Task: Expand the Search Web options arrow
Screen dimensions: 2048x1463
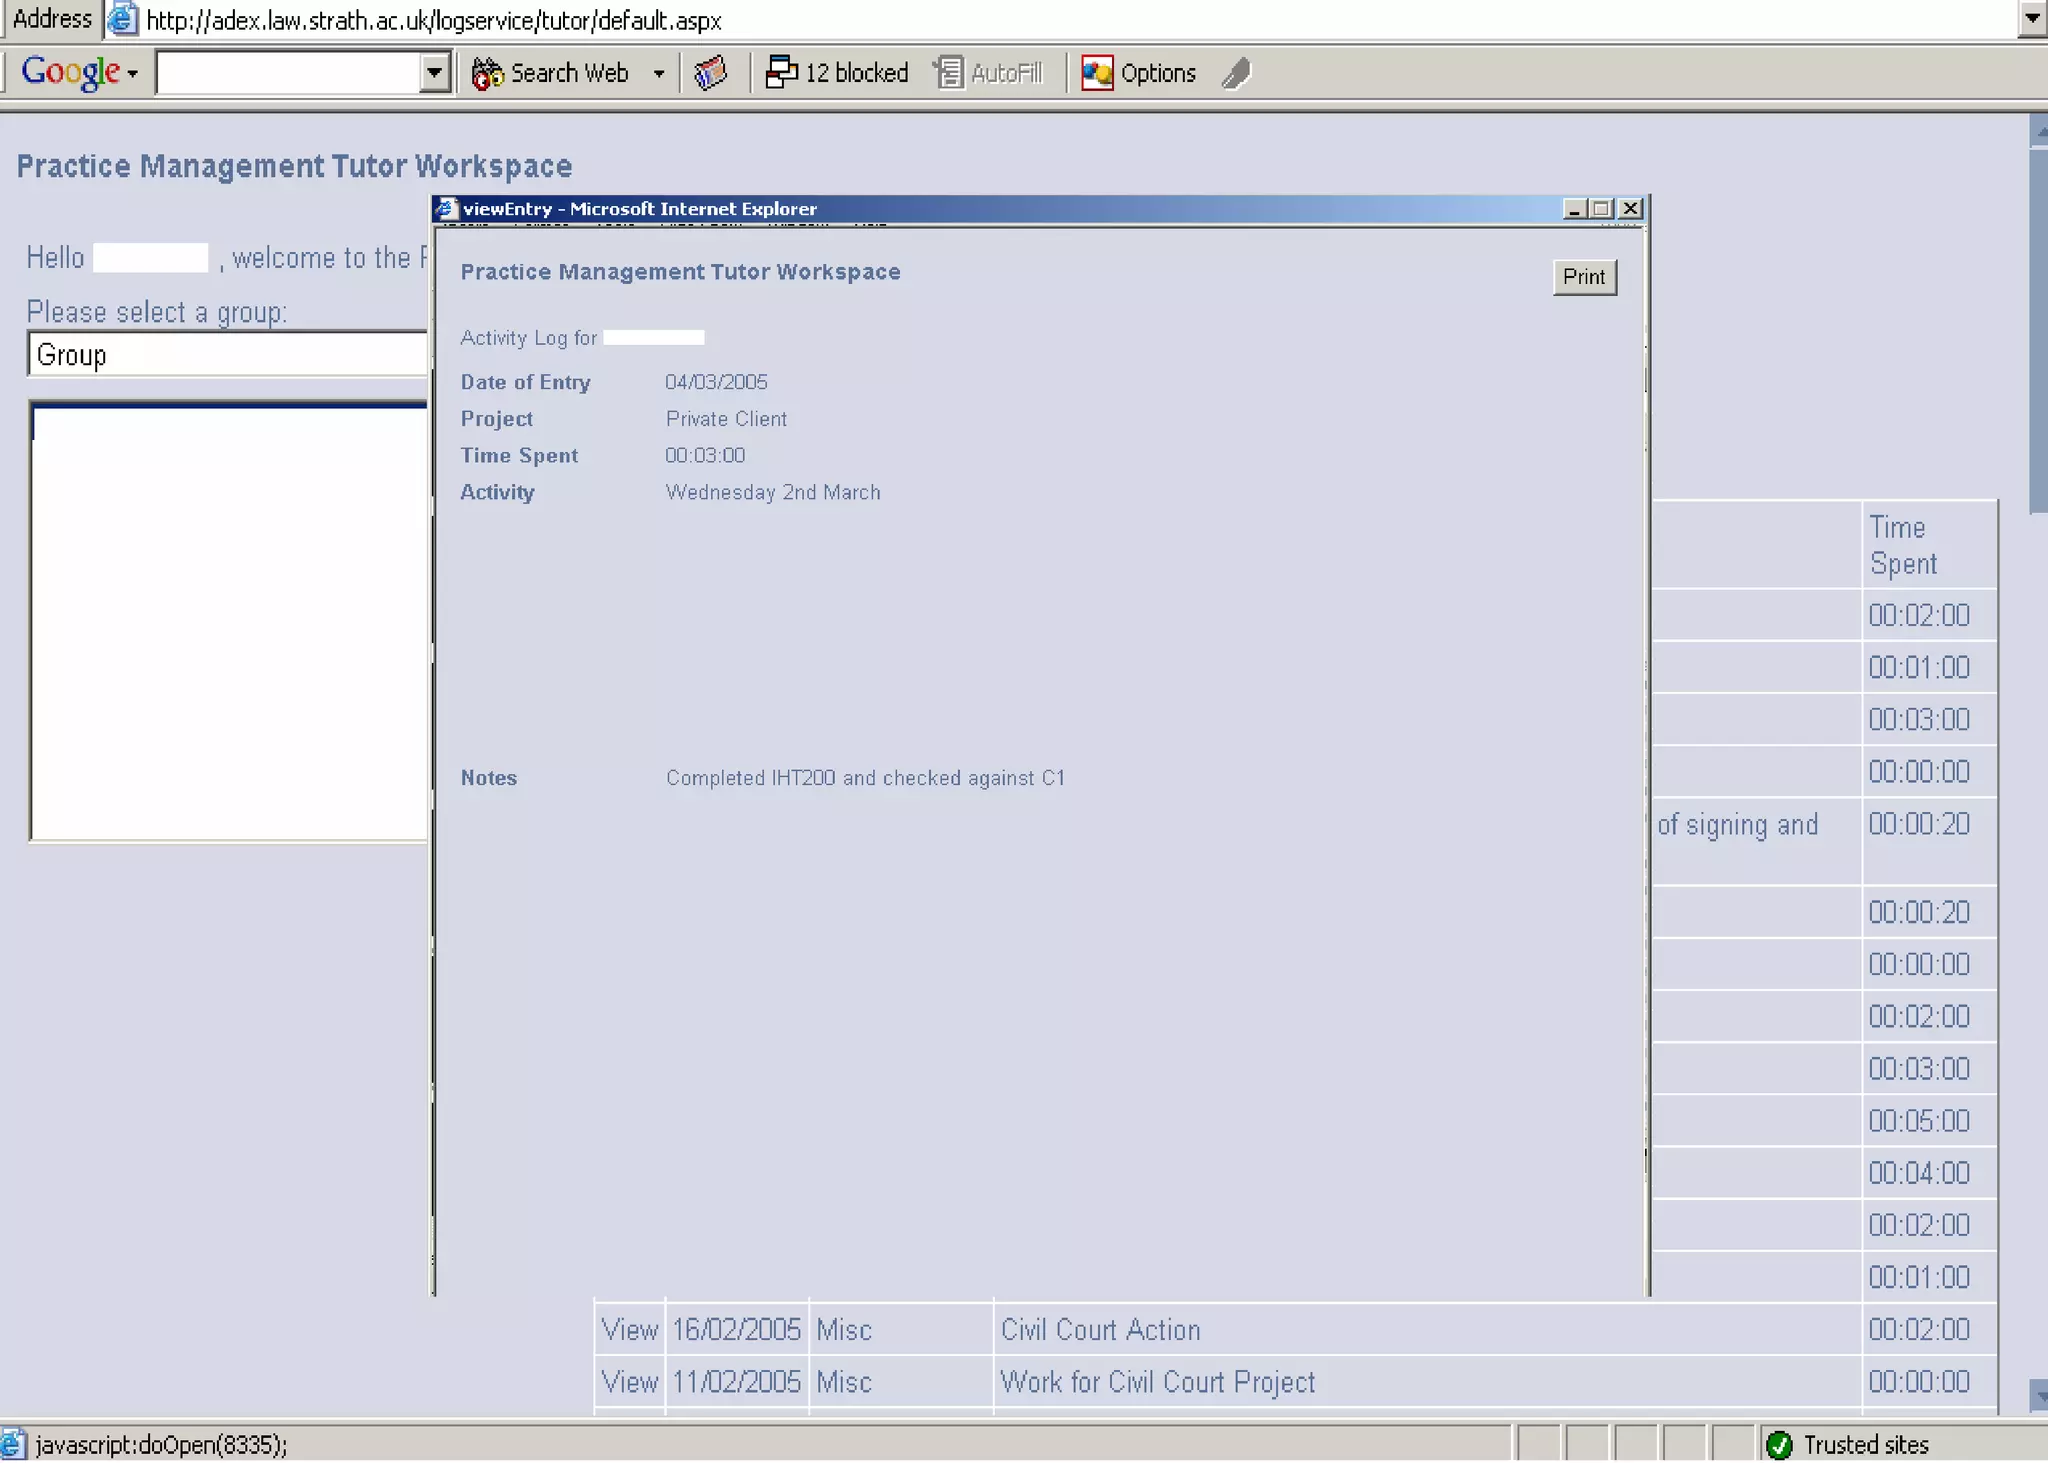Action: [x=658, y=73]
